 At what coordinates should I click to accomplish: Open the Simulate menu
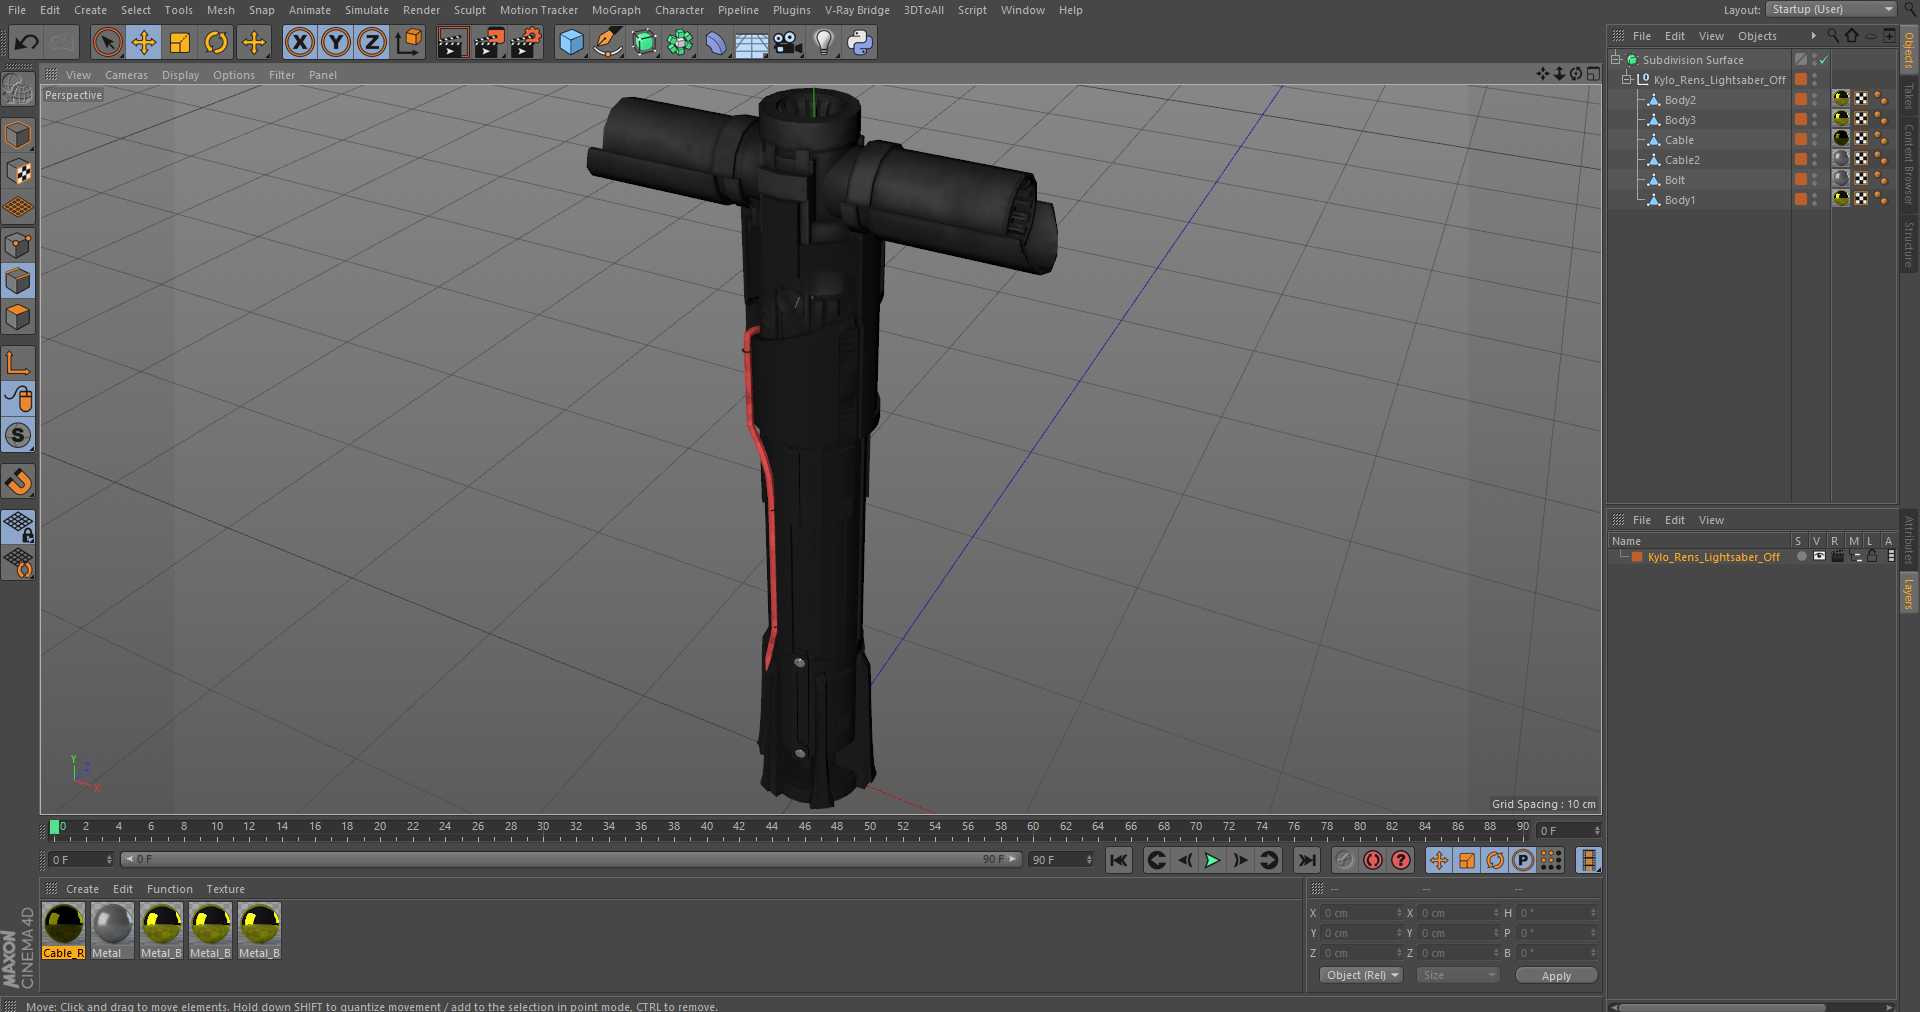367,10
